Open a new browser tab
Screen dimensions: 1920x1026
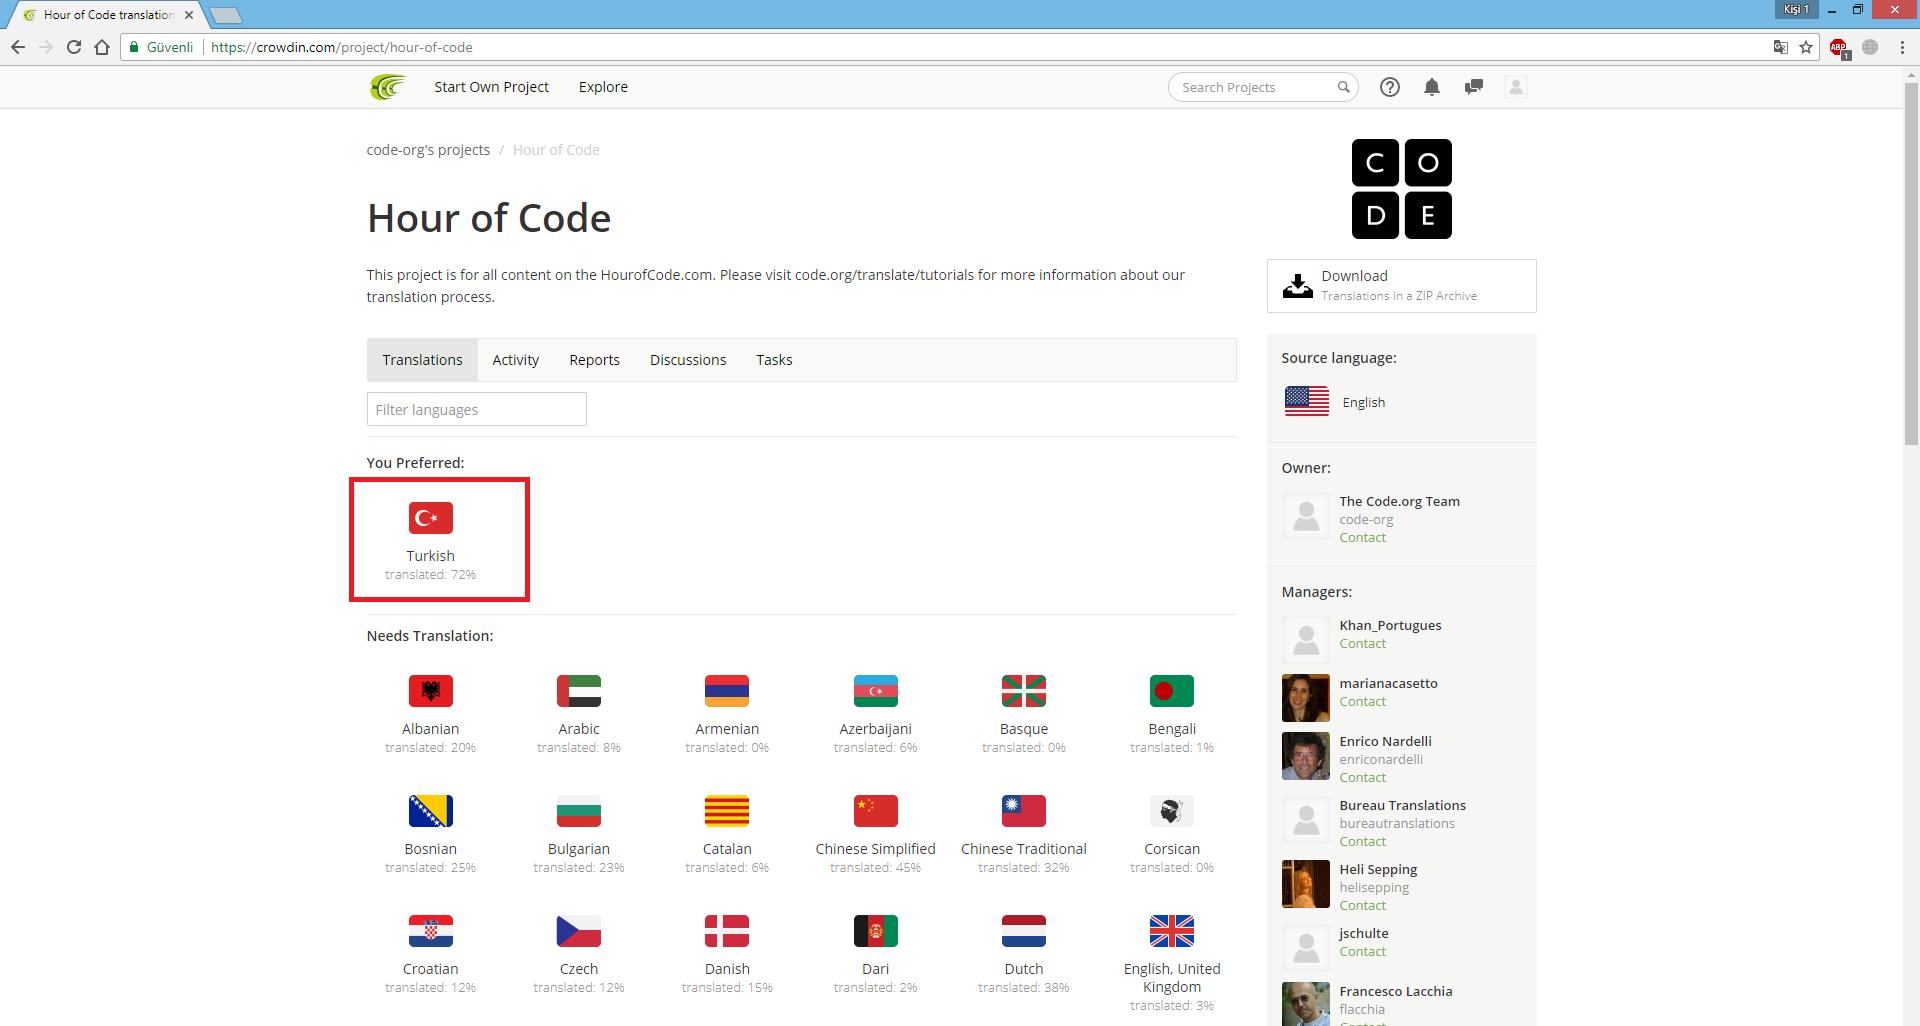coord(226,15)
